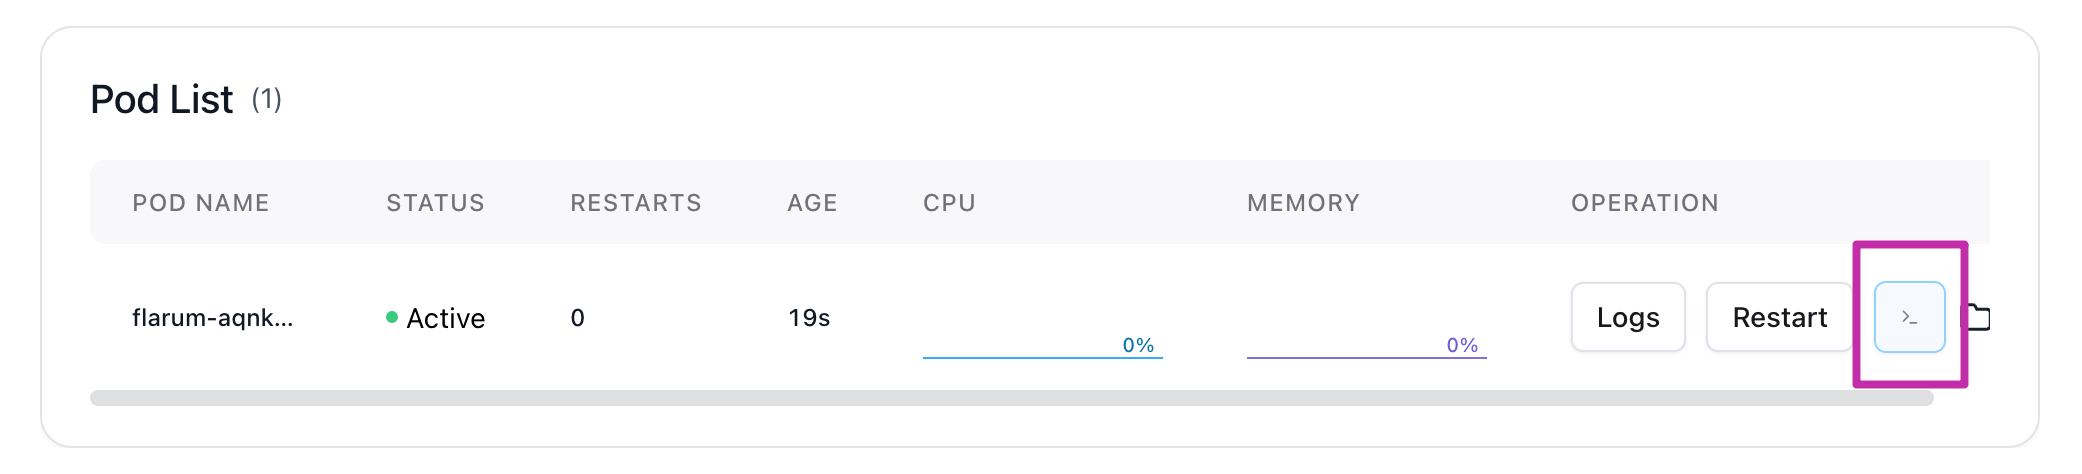
Task: Click the Active status text
Action: (x=446, y=318)
